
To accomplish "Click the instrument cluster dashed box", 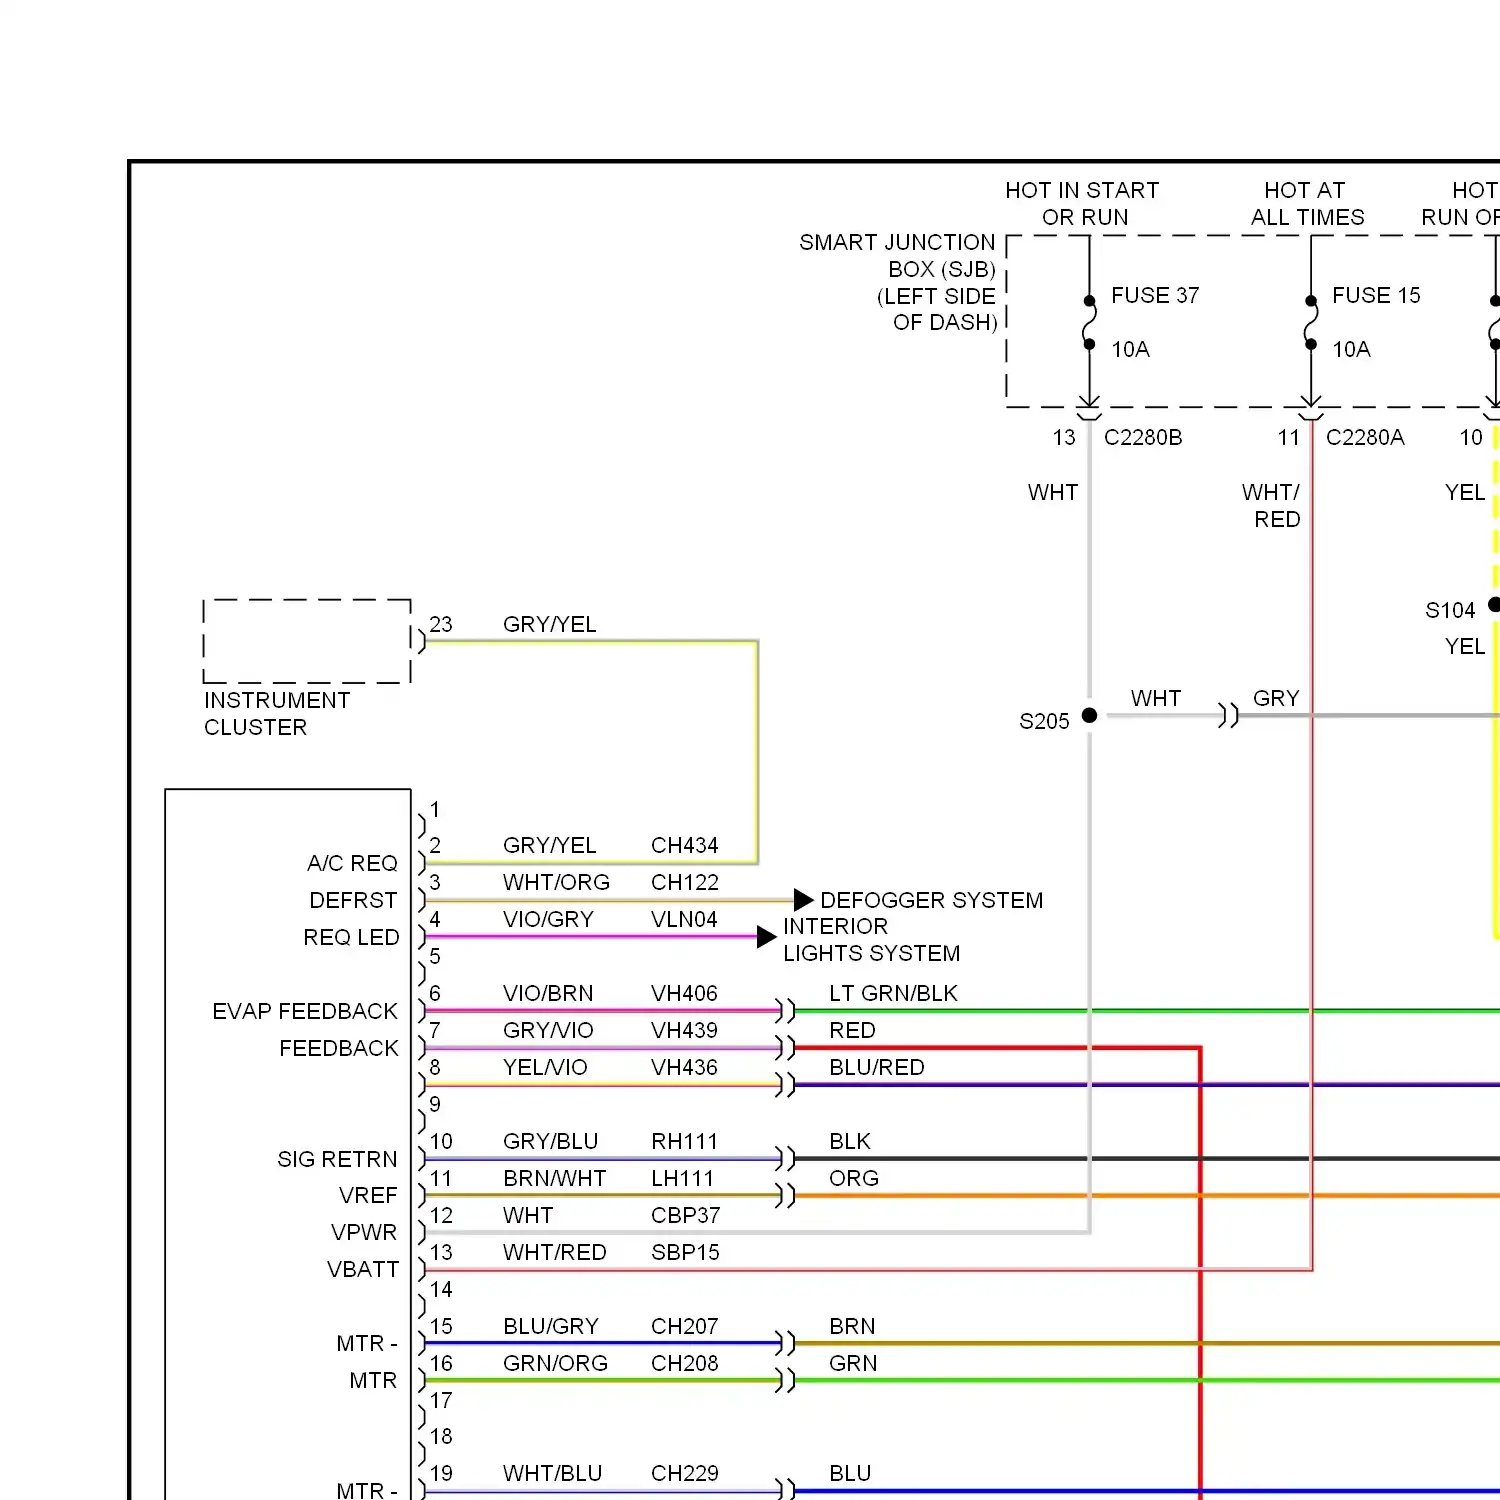I will (x=307, y=641).
